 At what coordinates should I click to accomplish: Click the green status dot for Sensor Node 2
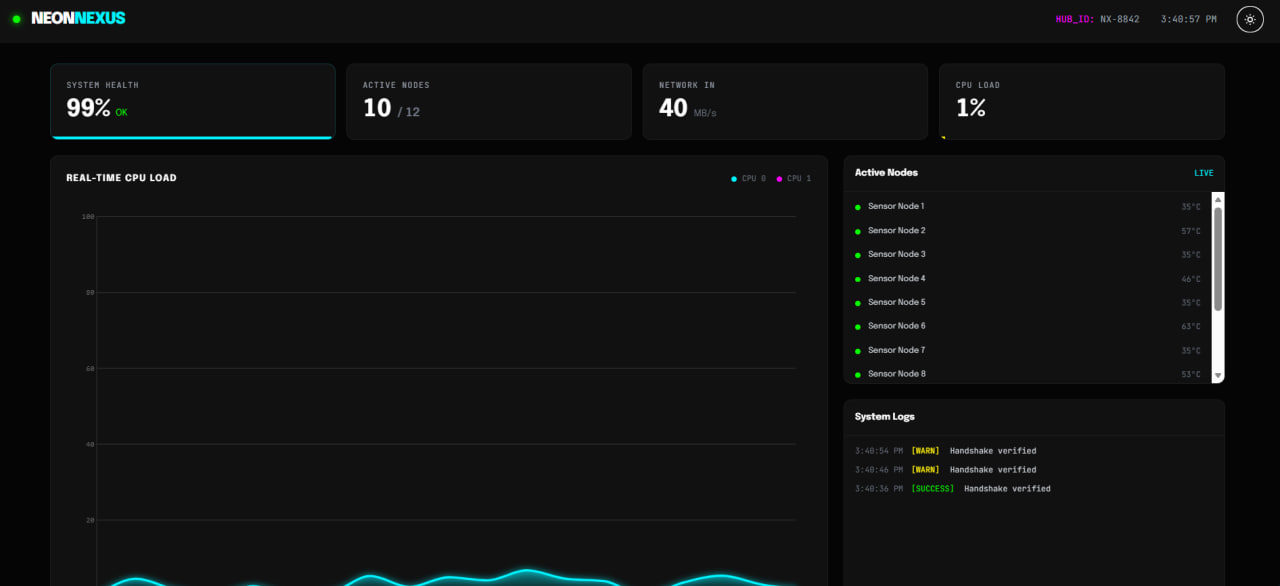click(x=858, y=231)
